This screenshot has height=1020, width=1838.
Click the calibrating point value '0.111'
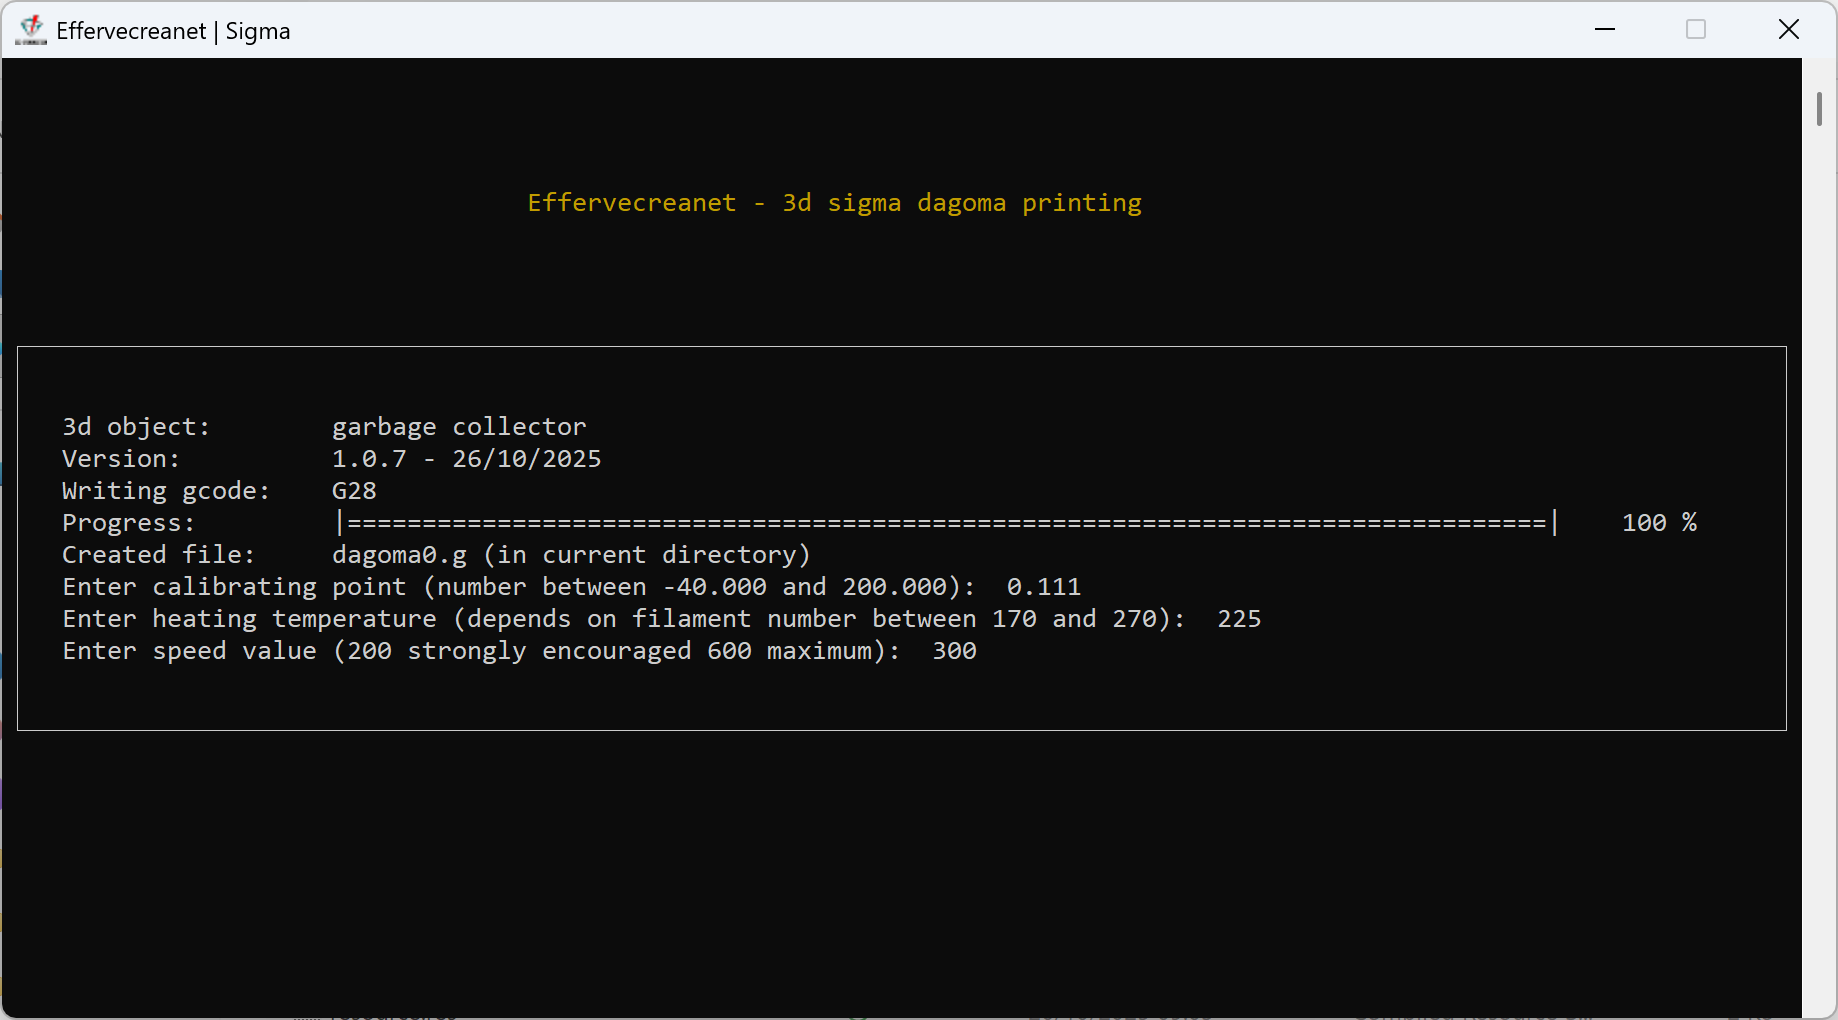click(x=1043, y=587)
